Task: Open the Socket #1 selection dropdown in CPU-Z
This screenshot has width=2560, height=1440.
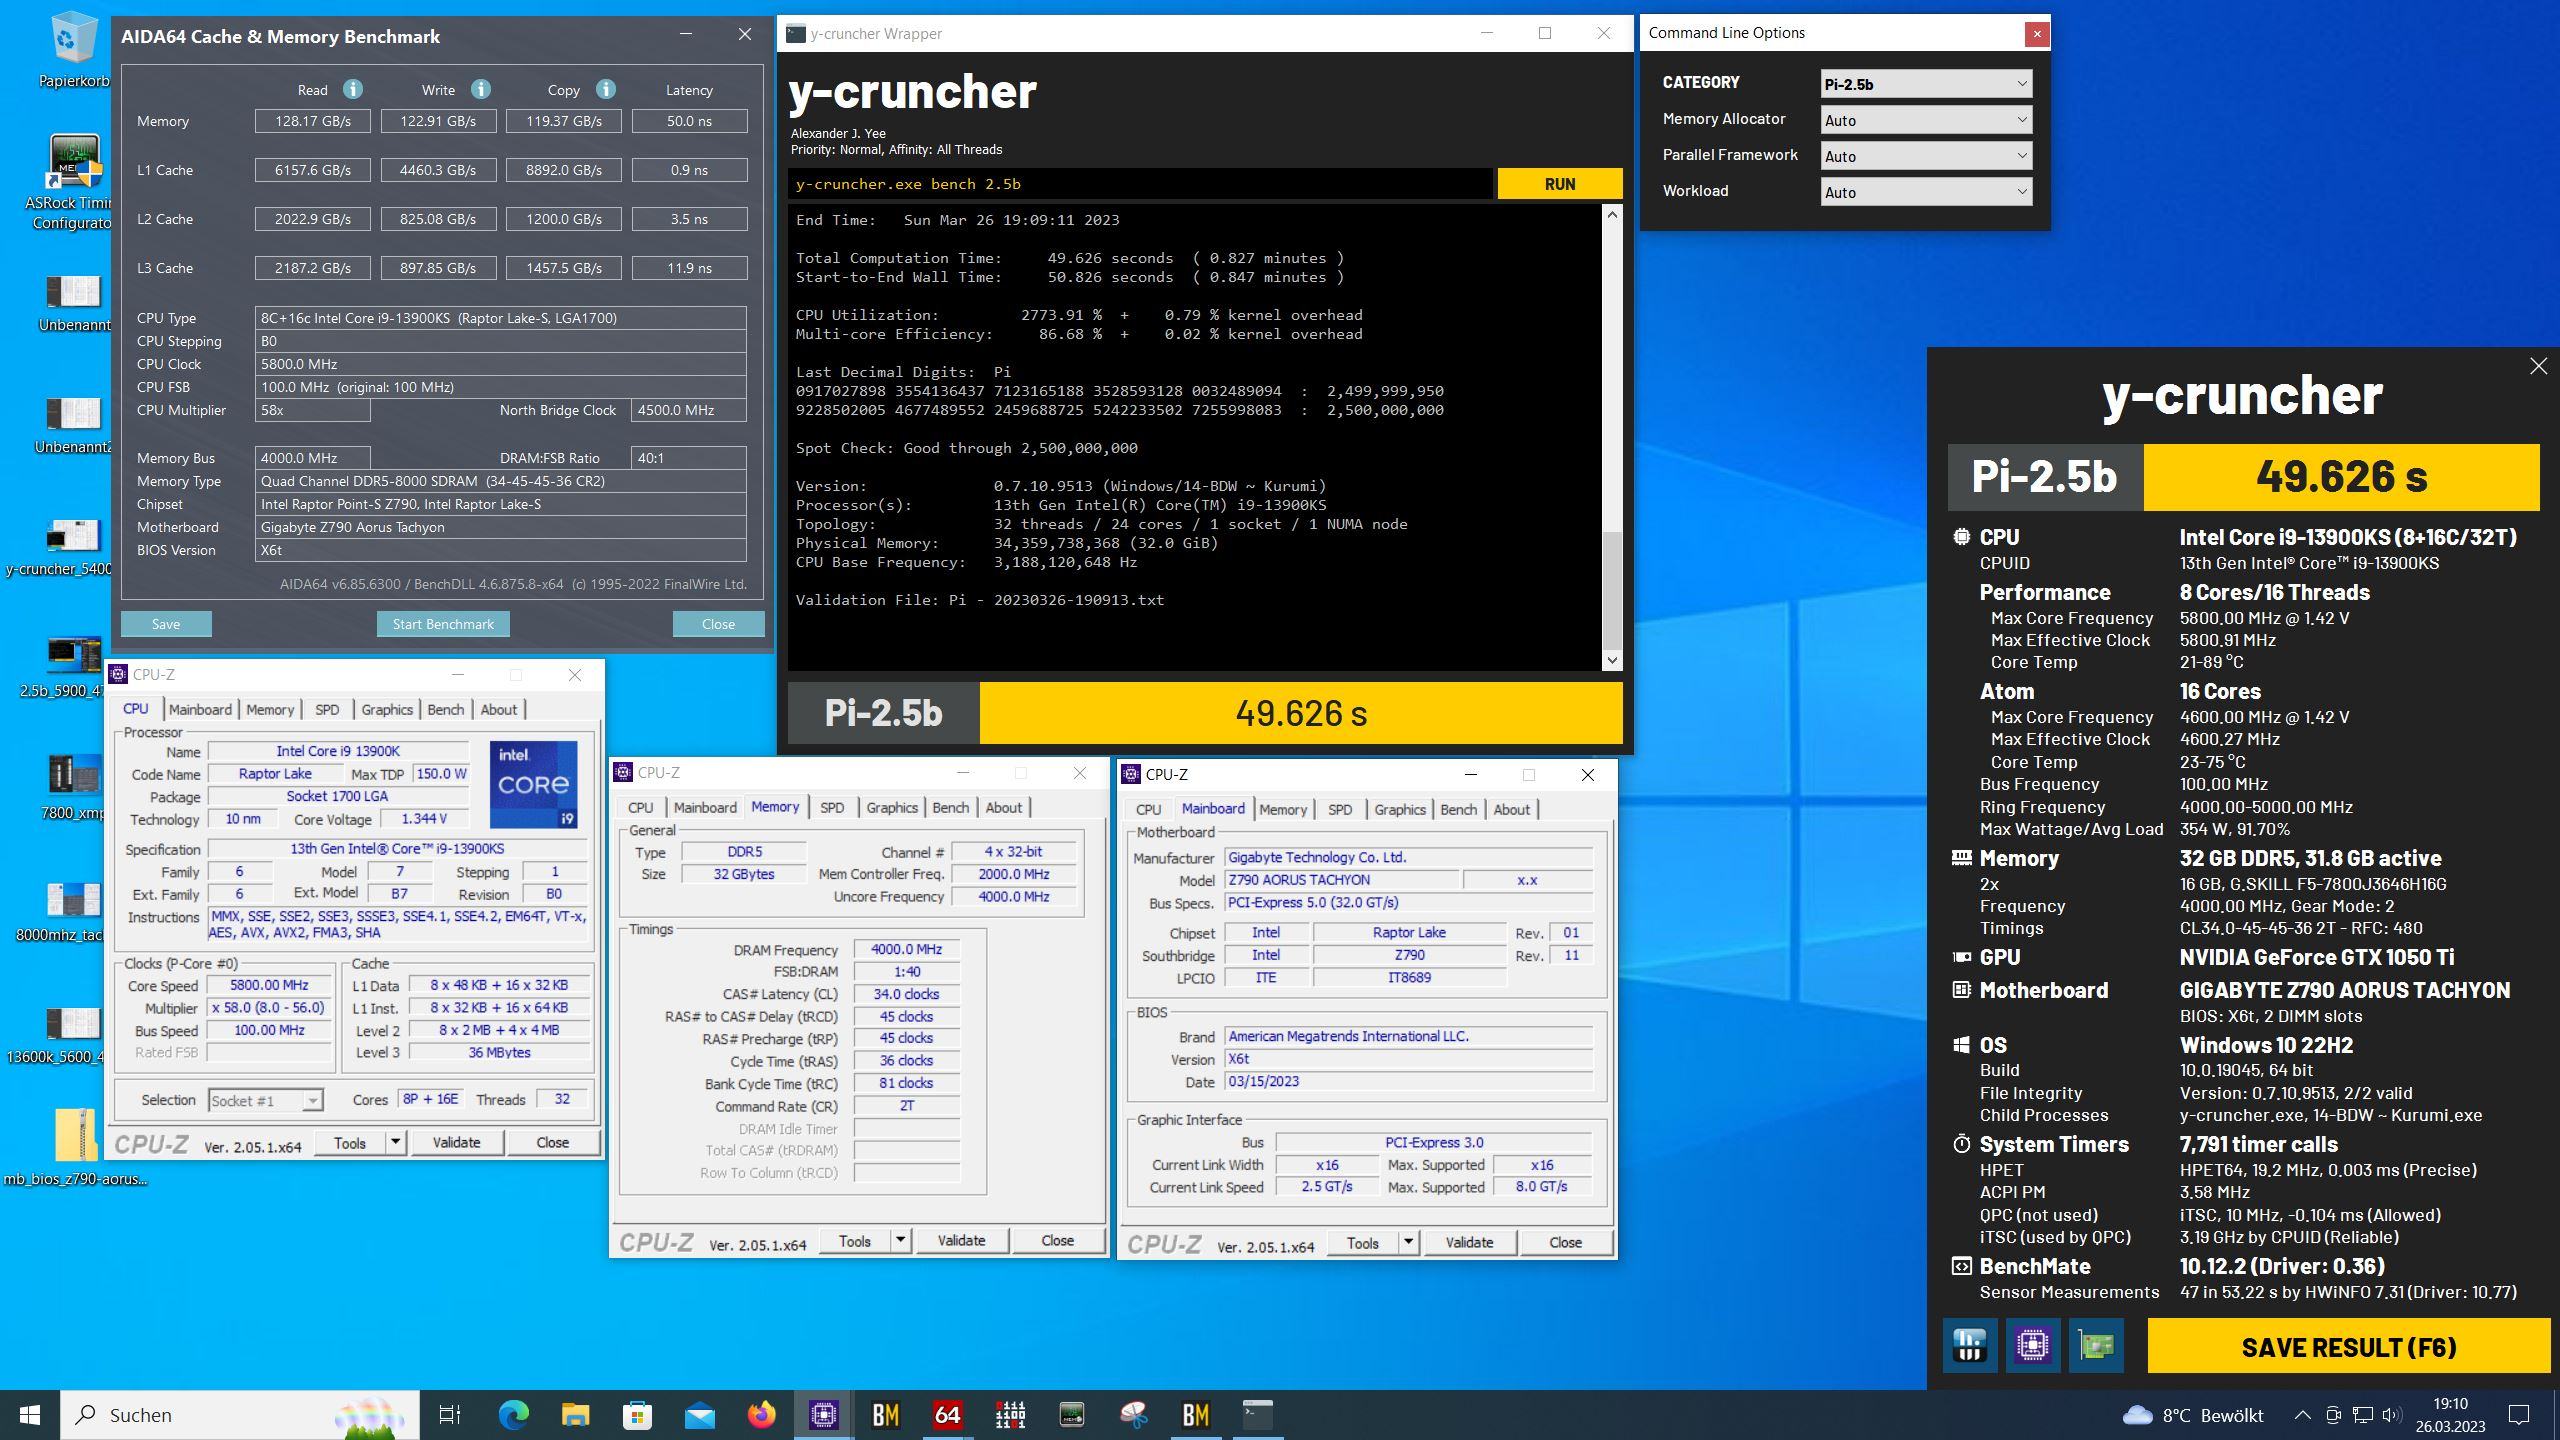Action: coord(266,1100)
